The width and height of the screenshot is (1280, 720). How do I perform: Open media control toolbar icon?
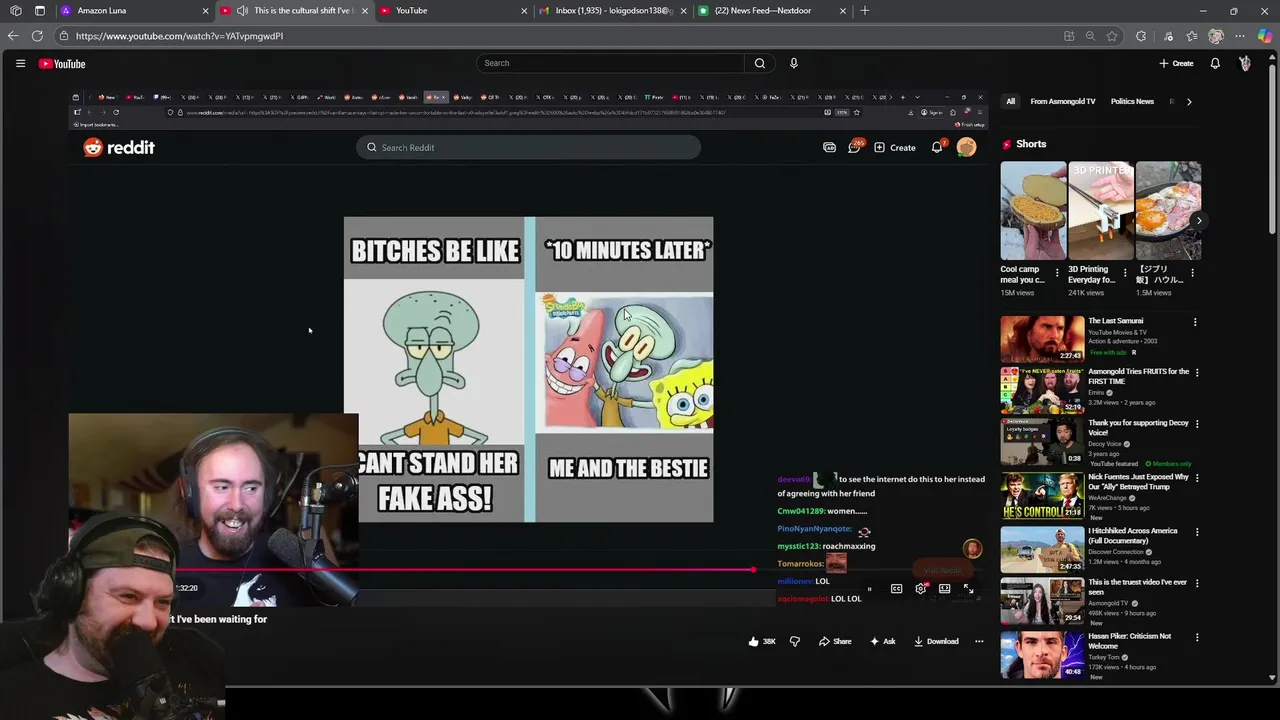pos(1168,36)
